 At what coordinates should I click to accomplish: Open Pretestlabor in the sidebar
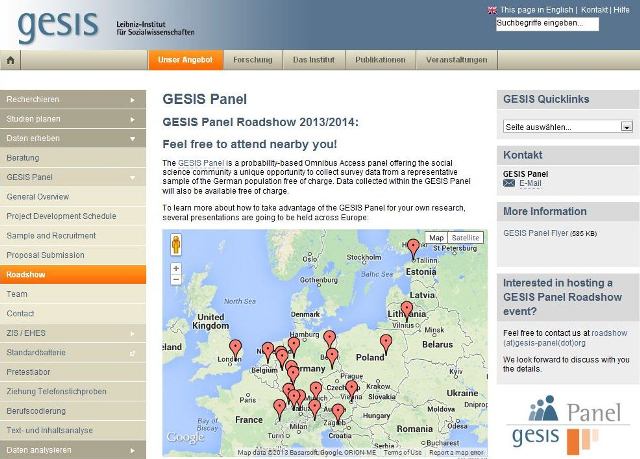pos(73,372)
